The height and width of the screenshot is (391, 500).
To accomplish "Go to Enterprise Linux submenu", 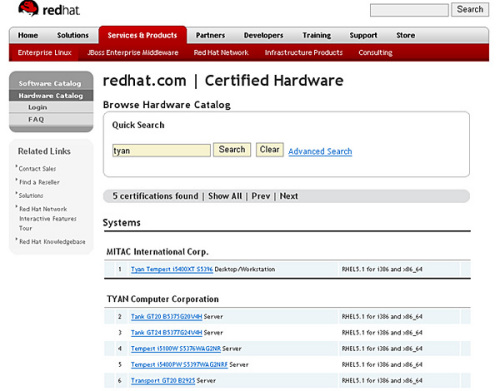I will pyautogui.click(x=45, y=53).
